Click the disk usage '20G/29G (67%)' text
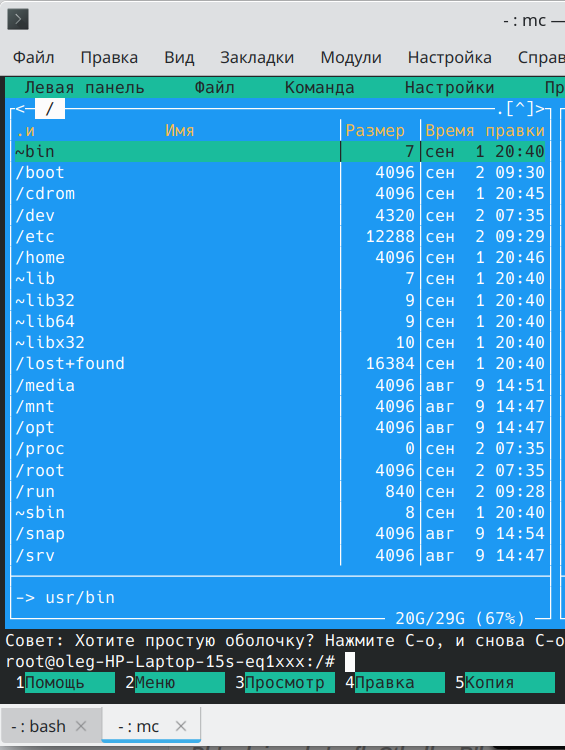This screenshot has height=750, width=565. click(460, 618)
